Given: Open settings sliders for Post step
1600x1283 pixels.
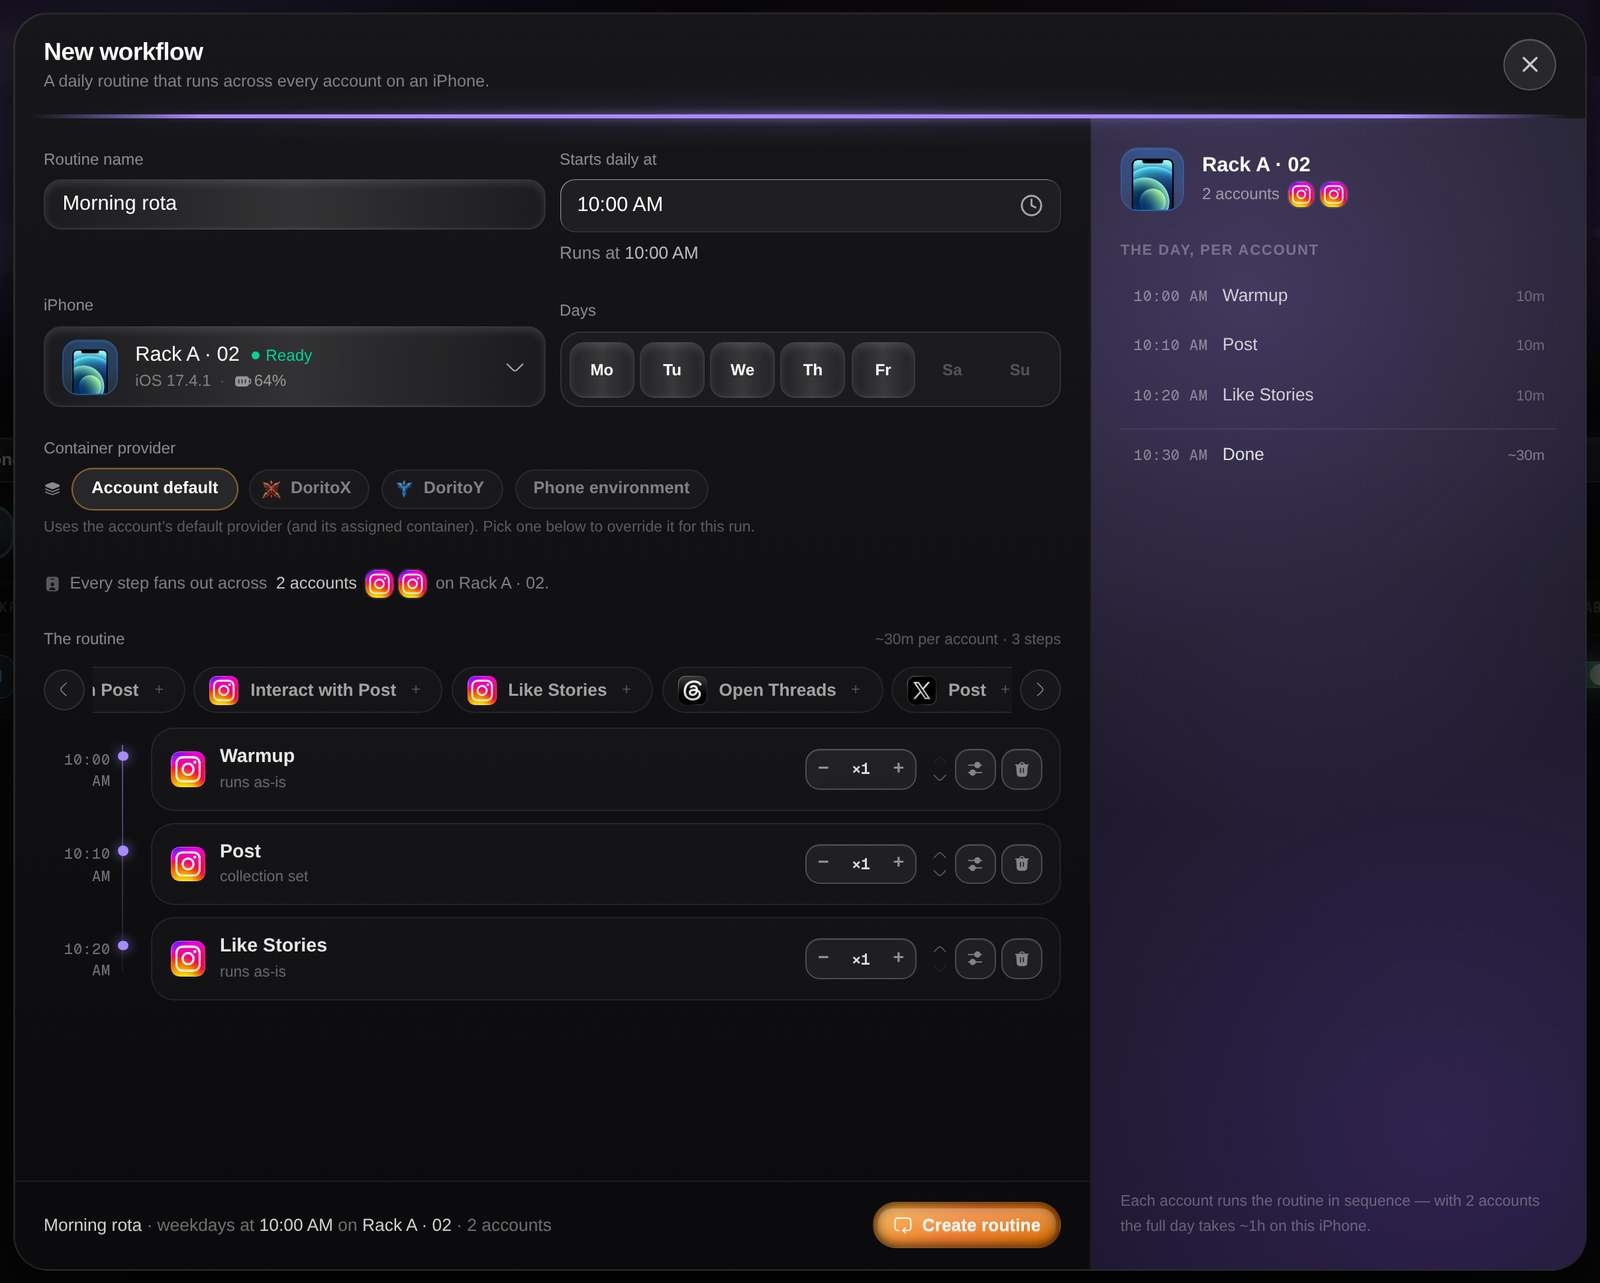Looking at the screenshot, I should coord(975,864).
